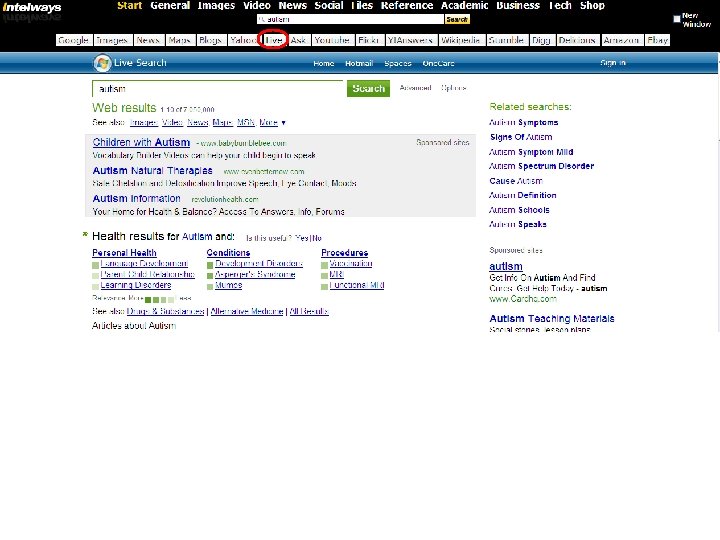Select the Google engine button
Screen dimensions: 720x540
tap(73, 40)
